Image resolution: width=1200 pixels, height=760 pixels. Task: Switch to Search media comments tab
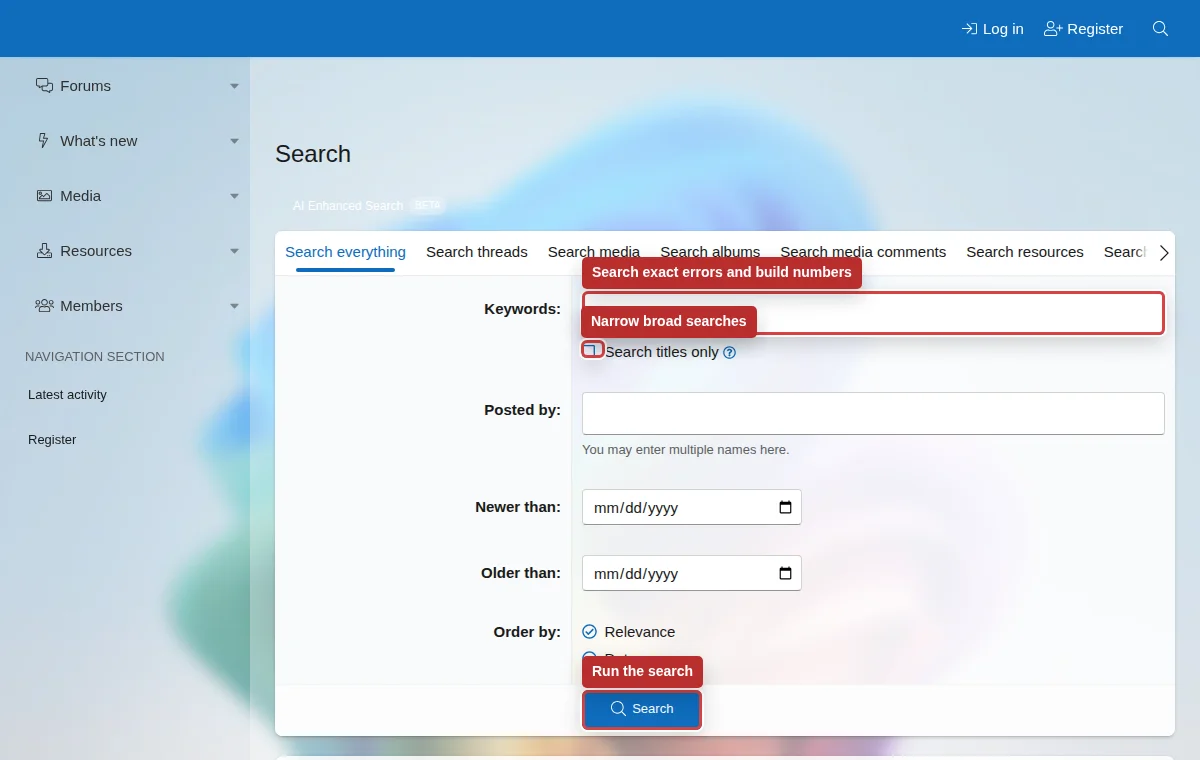coord(863,252)
